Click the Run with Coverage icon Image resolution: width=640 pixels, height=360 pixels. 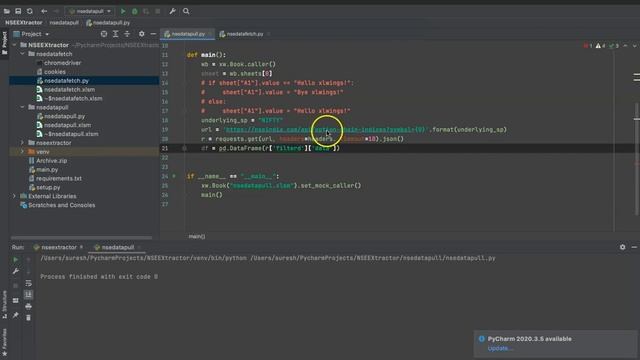tap(146, 11)
